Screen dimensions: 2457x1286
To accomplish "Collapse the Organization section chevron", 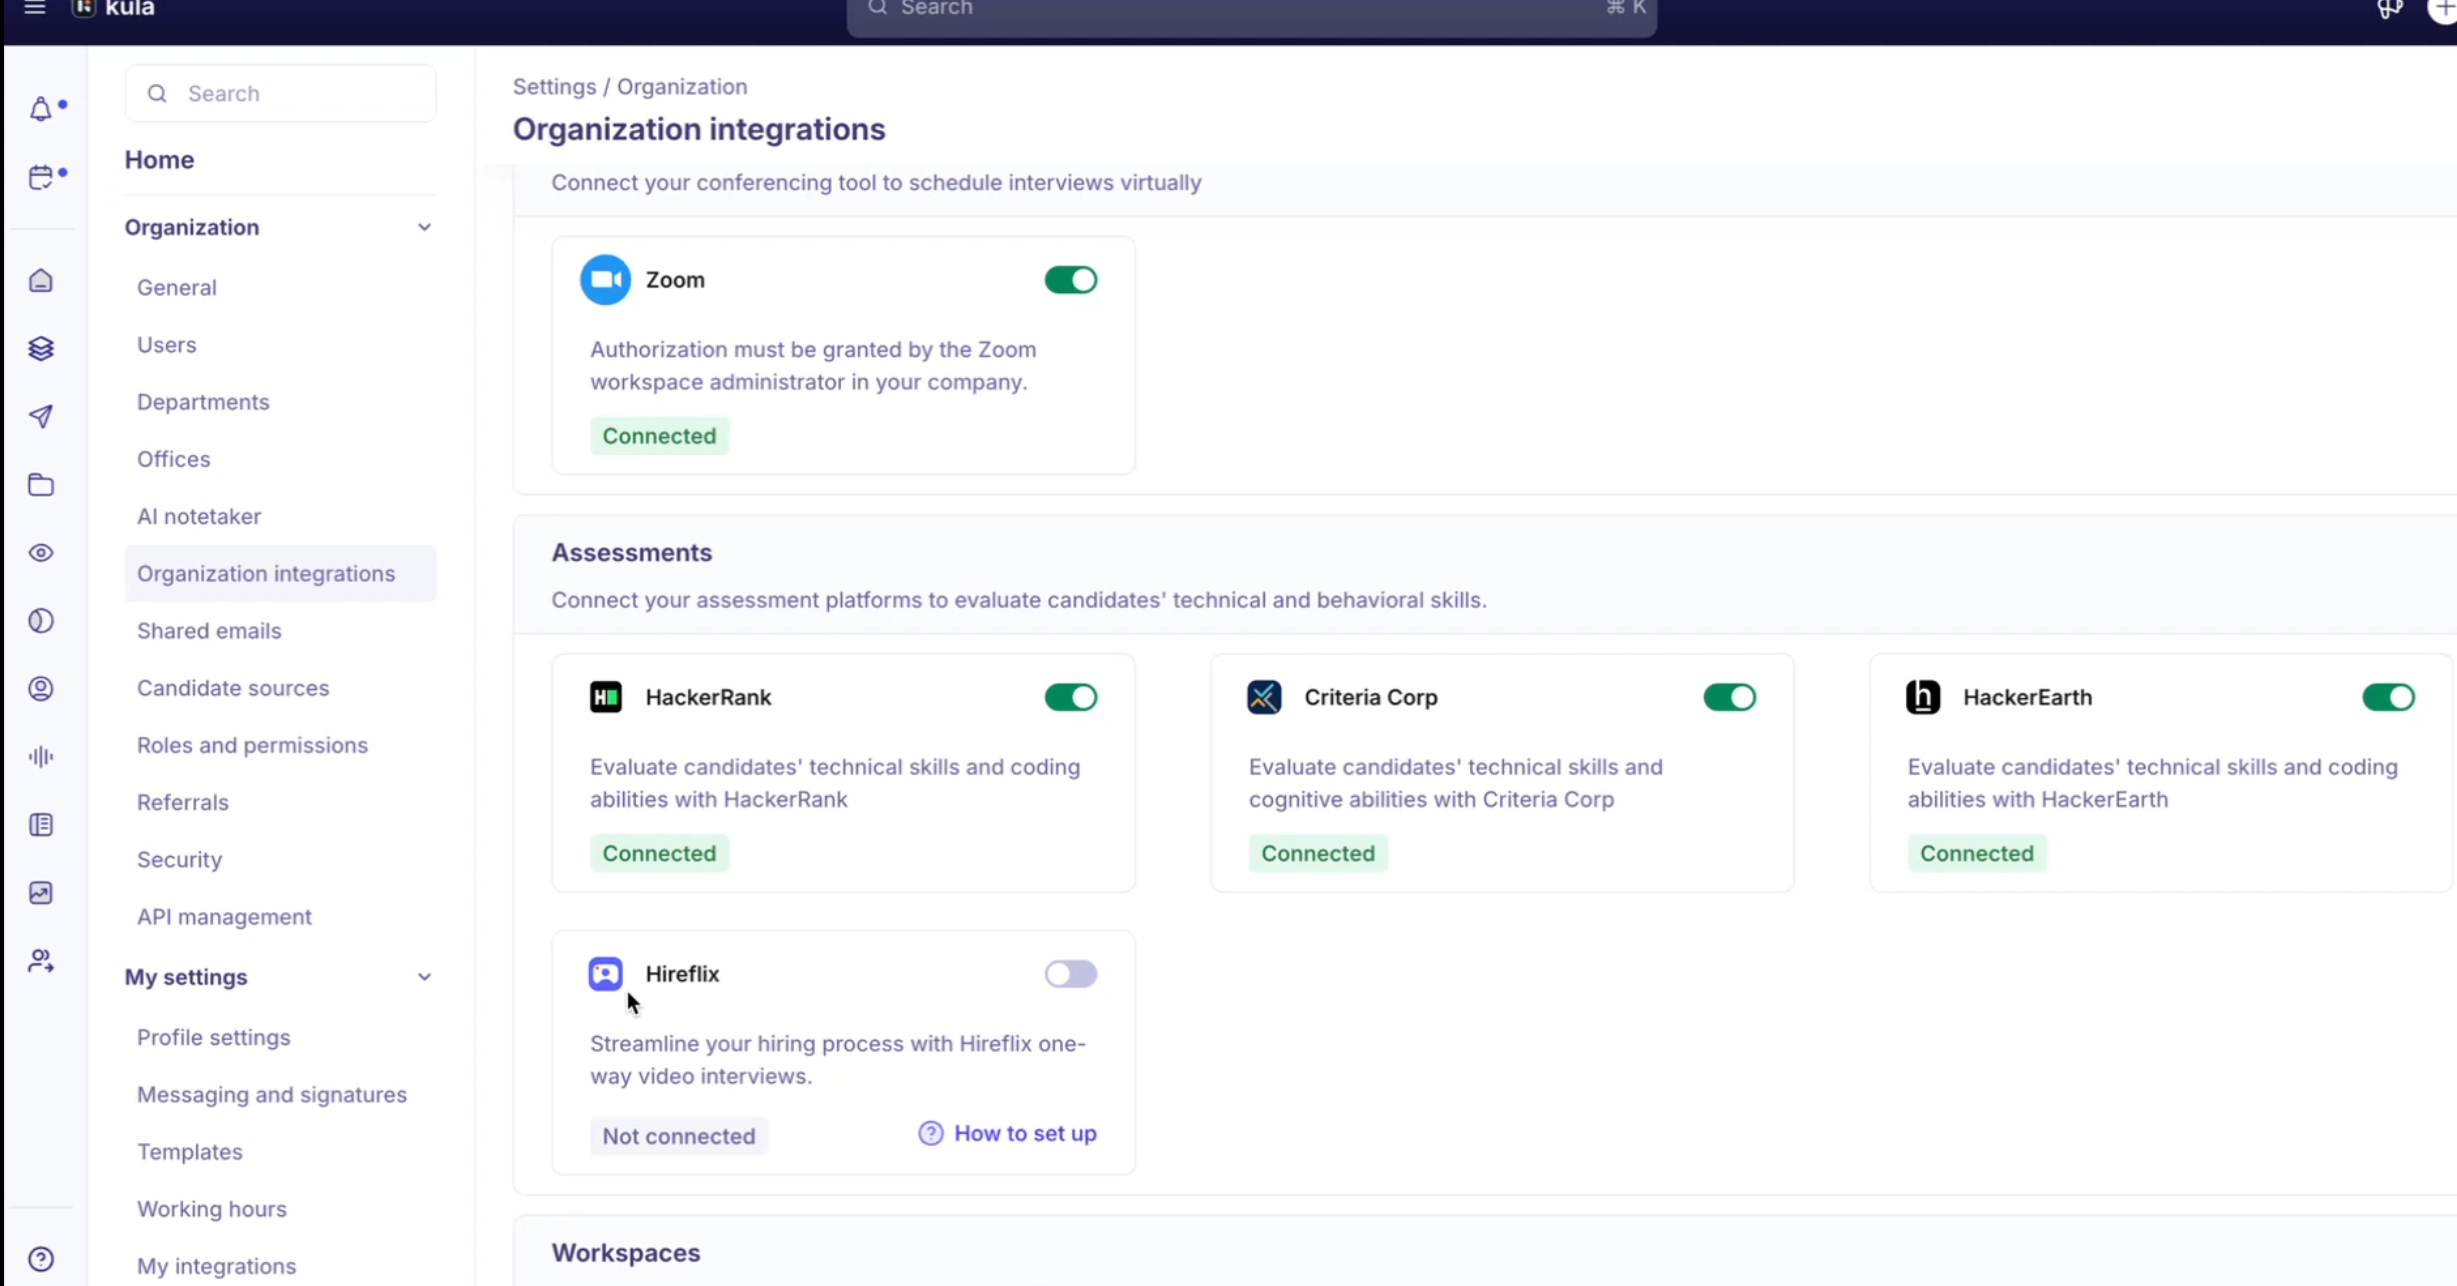I will click(x=424, y=227).
